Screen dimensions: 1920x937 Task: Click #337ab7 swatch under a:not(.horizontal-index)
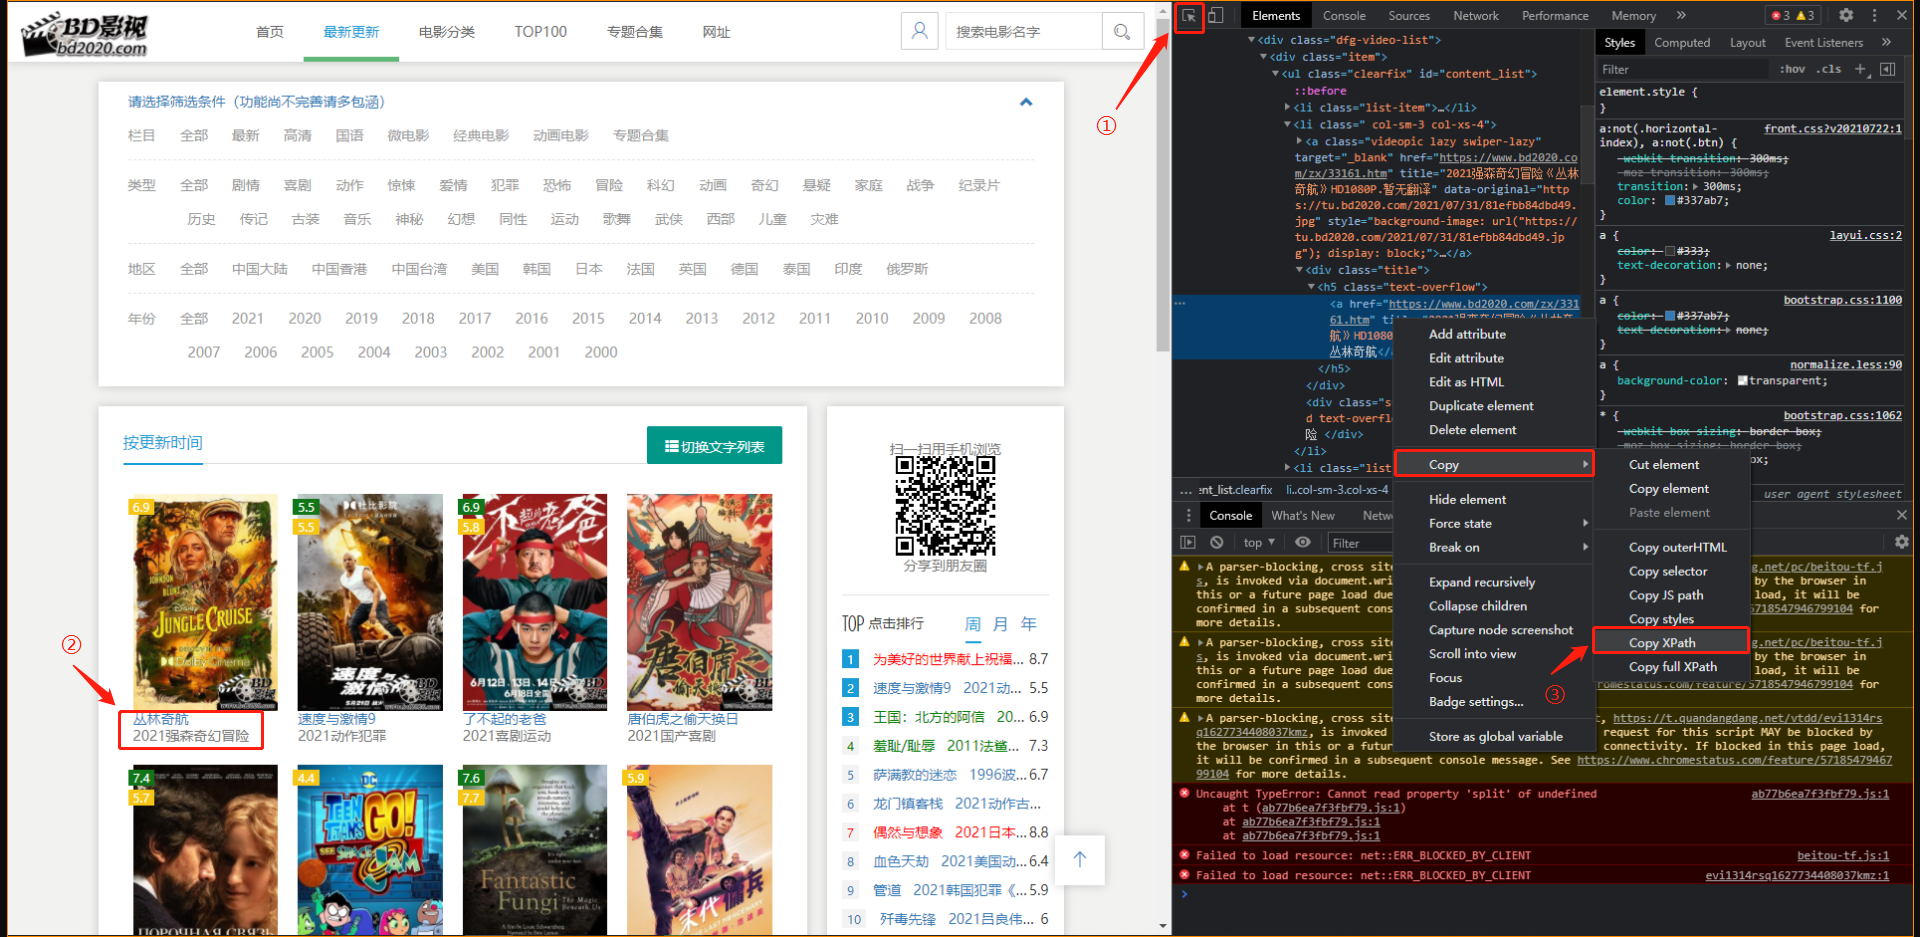[x=1669, y=201]
